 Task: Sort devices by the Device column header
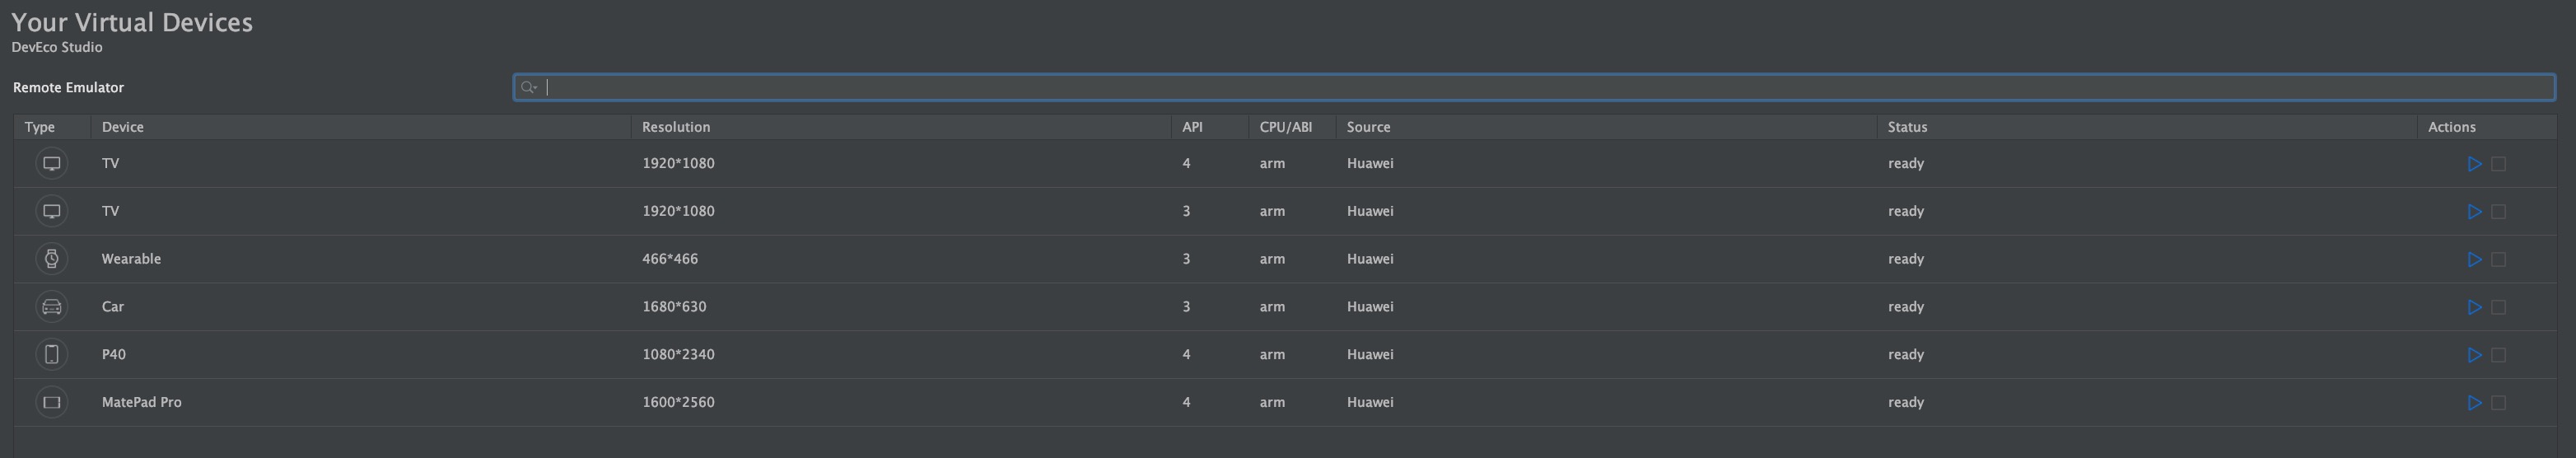coord(123,127)
